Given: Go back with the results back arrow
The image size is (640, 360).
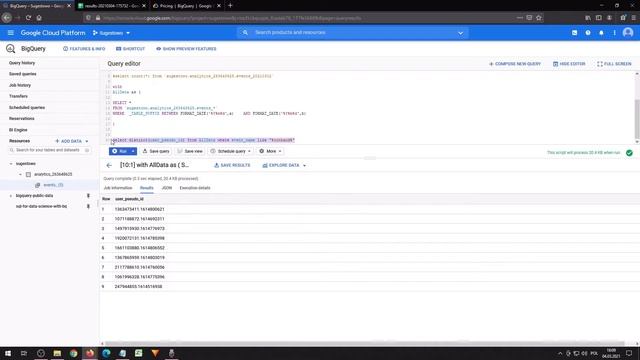Looking at the screenshot, I should click(109, 165).
